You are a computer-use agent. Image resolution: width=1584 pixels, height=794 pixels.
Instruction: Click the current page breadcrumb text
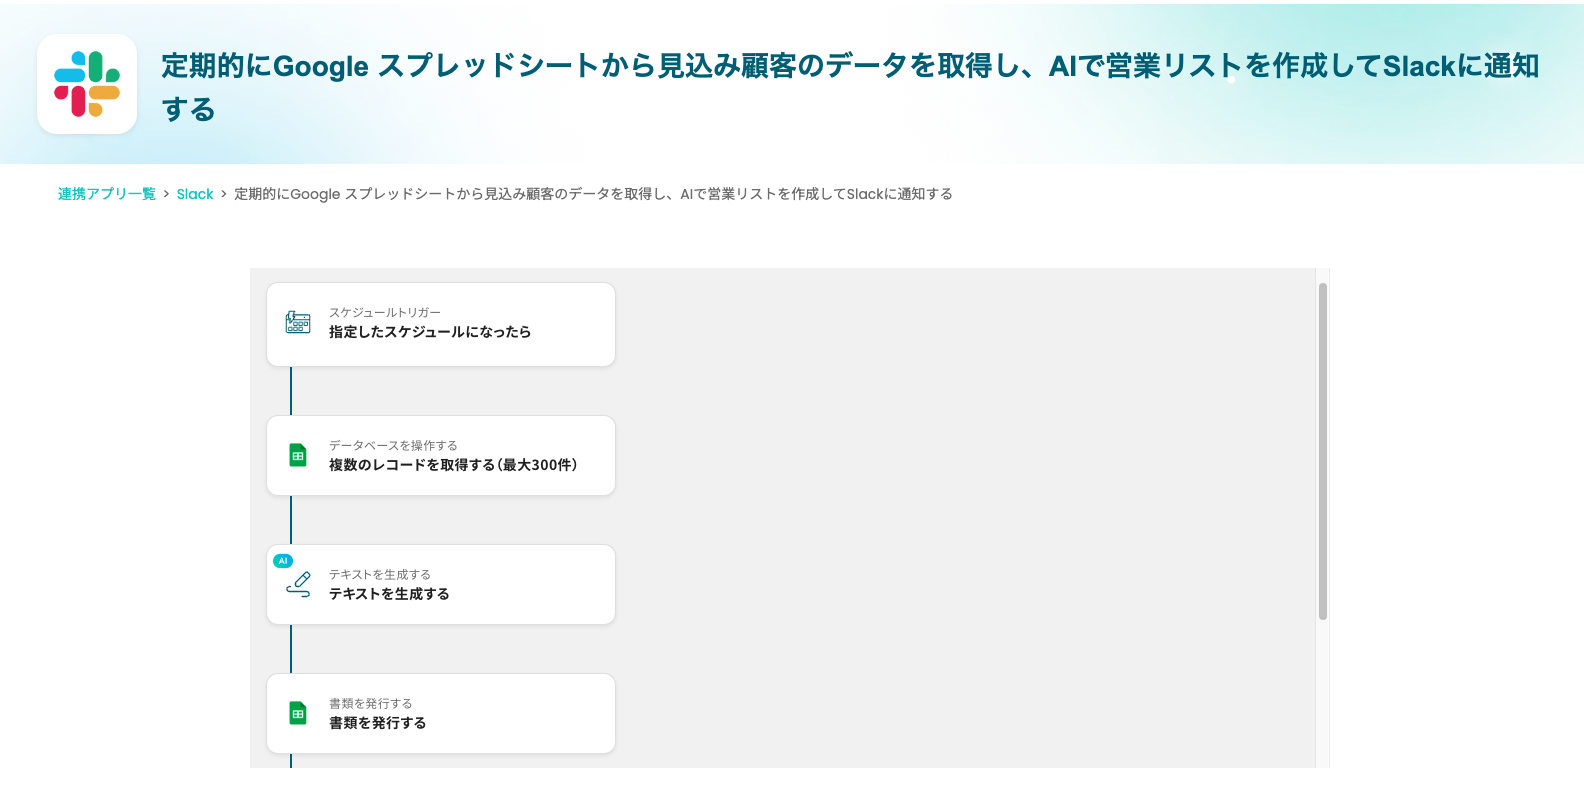(x=593, y=194)
